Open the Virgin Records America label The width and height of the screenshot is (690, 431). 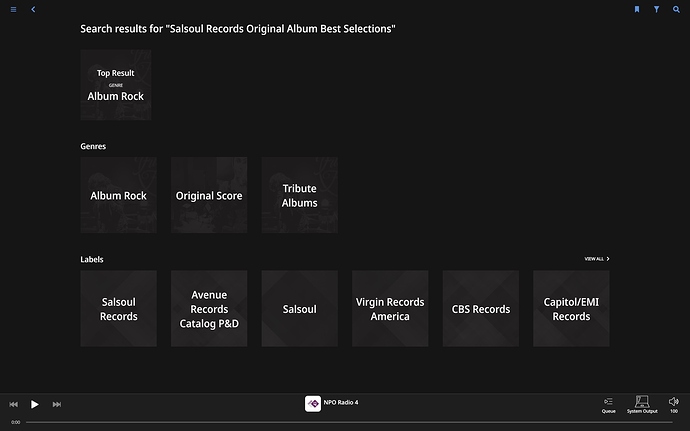390,309
